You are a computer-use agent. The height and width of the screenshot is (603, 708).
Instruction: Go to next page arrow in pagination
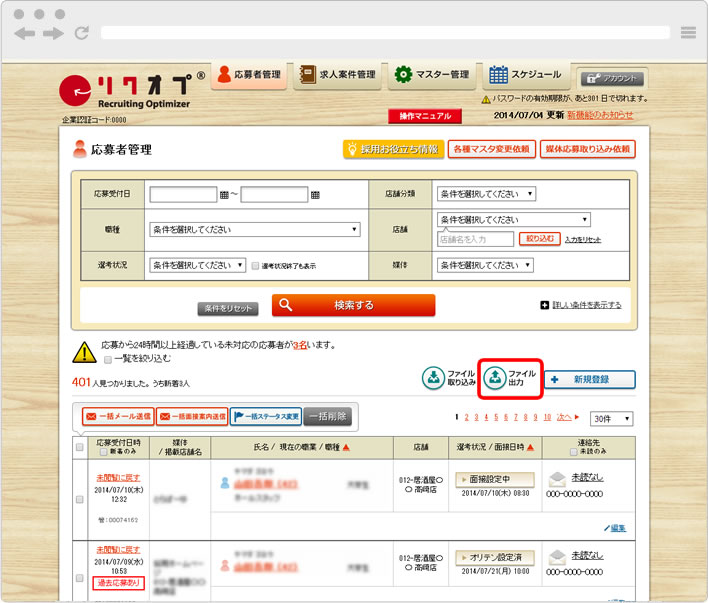tap(577, 417)
